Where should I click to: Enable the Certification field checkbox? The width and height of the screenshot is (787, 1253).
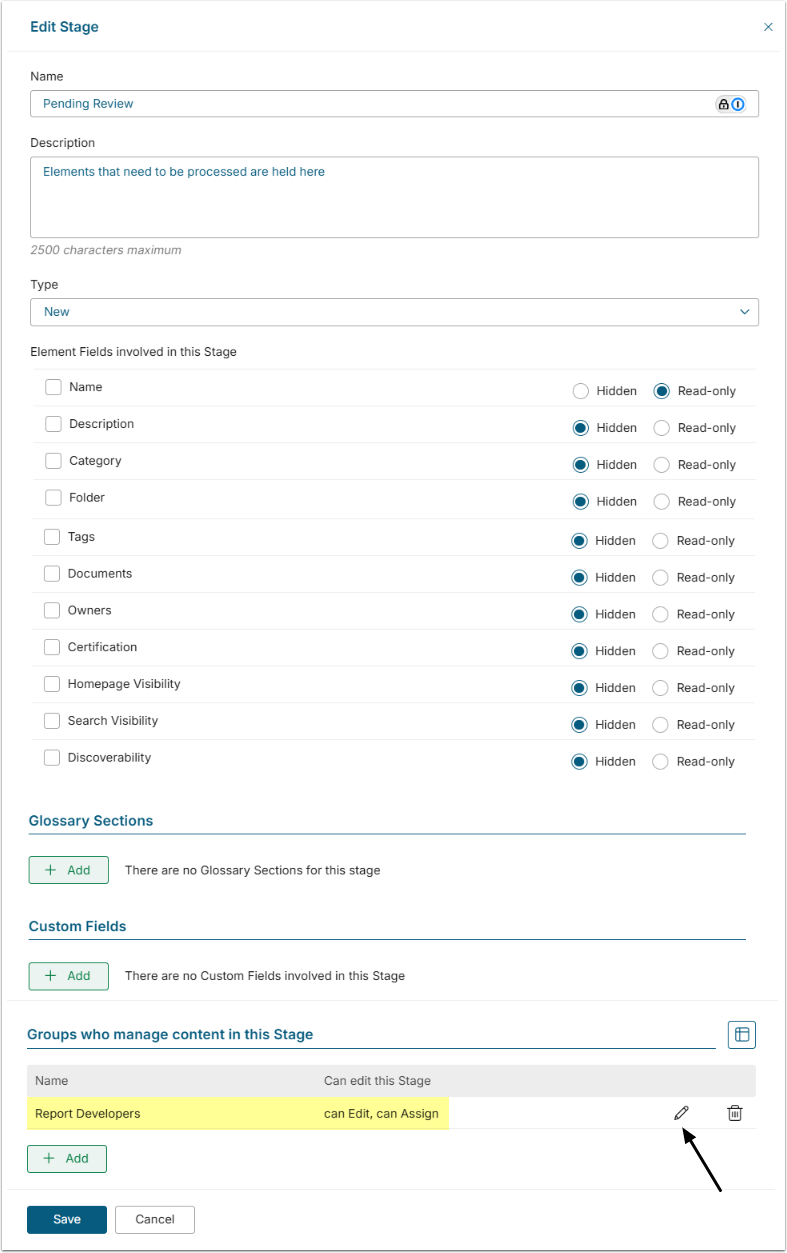(52, 647)
